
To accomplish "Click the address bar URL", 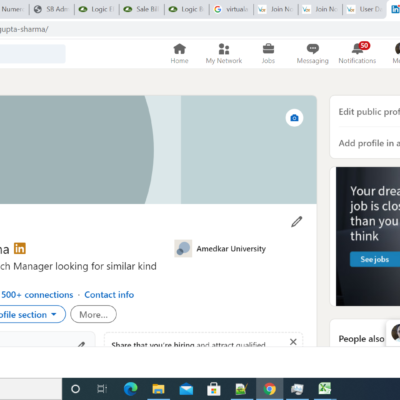I will pos(24,29).
